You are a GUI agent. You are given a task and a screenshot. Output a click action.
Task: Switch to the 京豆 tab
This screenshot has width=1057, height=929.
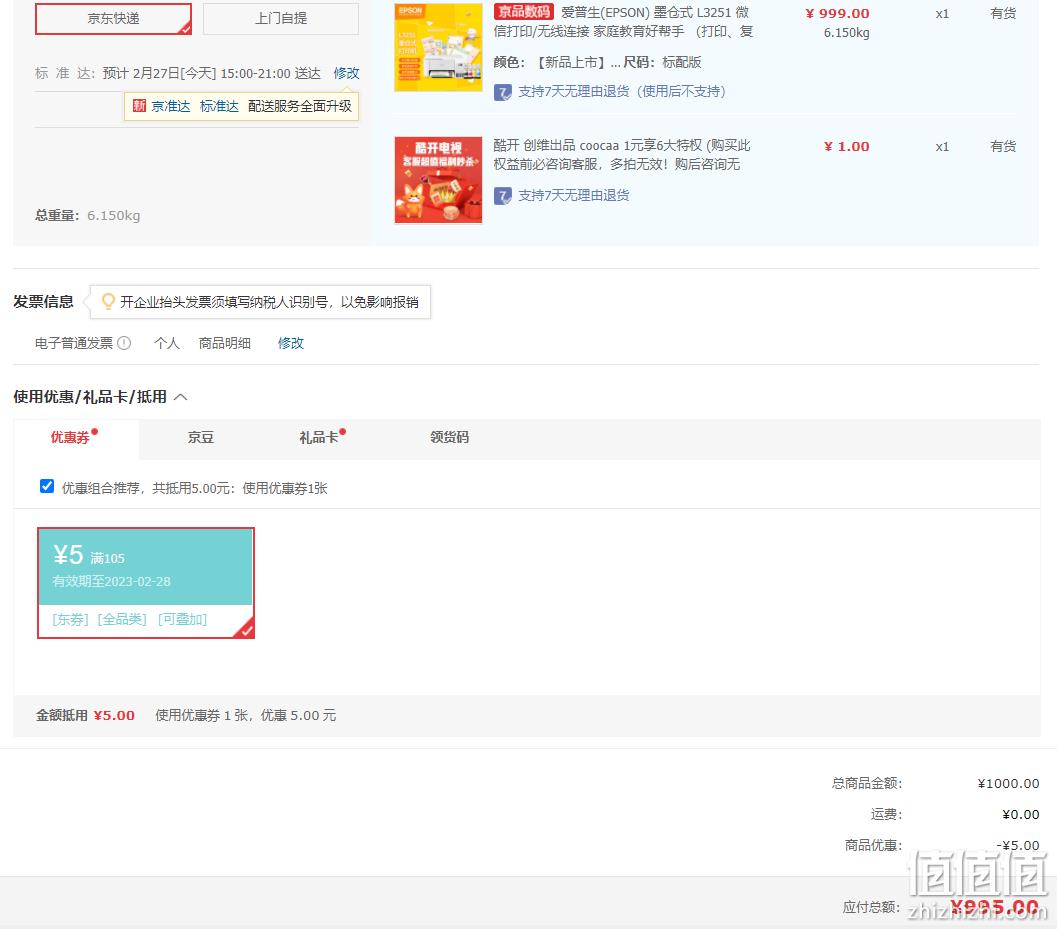click(200, 438)
